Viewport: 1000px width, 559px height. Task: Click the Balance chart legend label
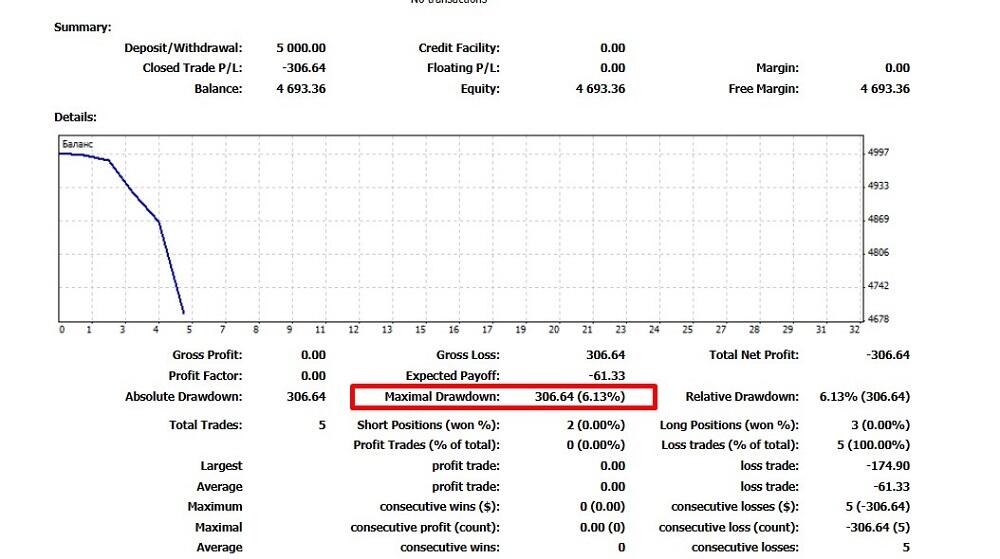tap(77, 145)
